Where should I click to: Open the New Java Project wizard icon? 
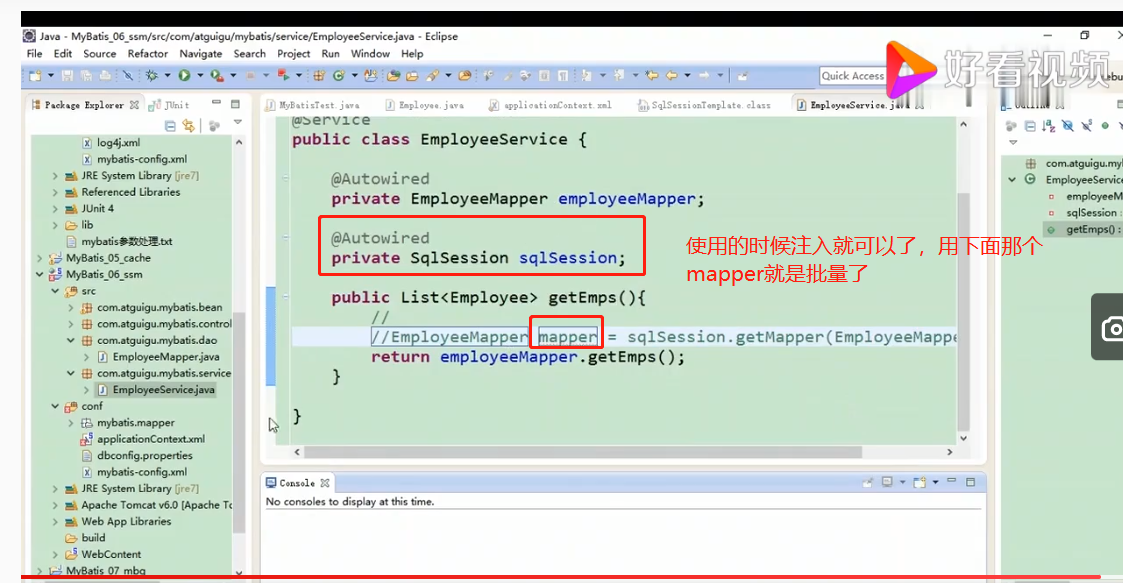pyautogui.click(x=320, y=75)
